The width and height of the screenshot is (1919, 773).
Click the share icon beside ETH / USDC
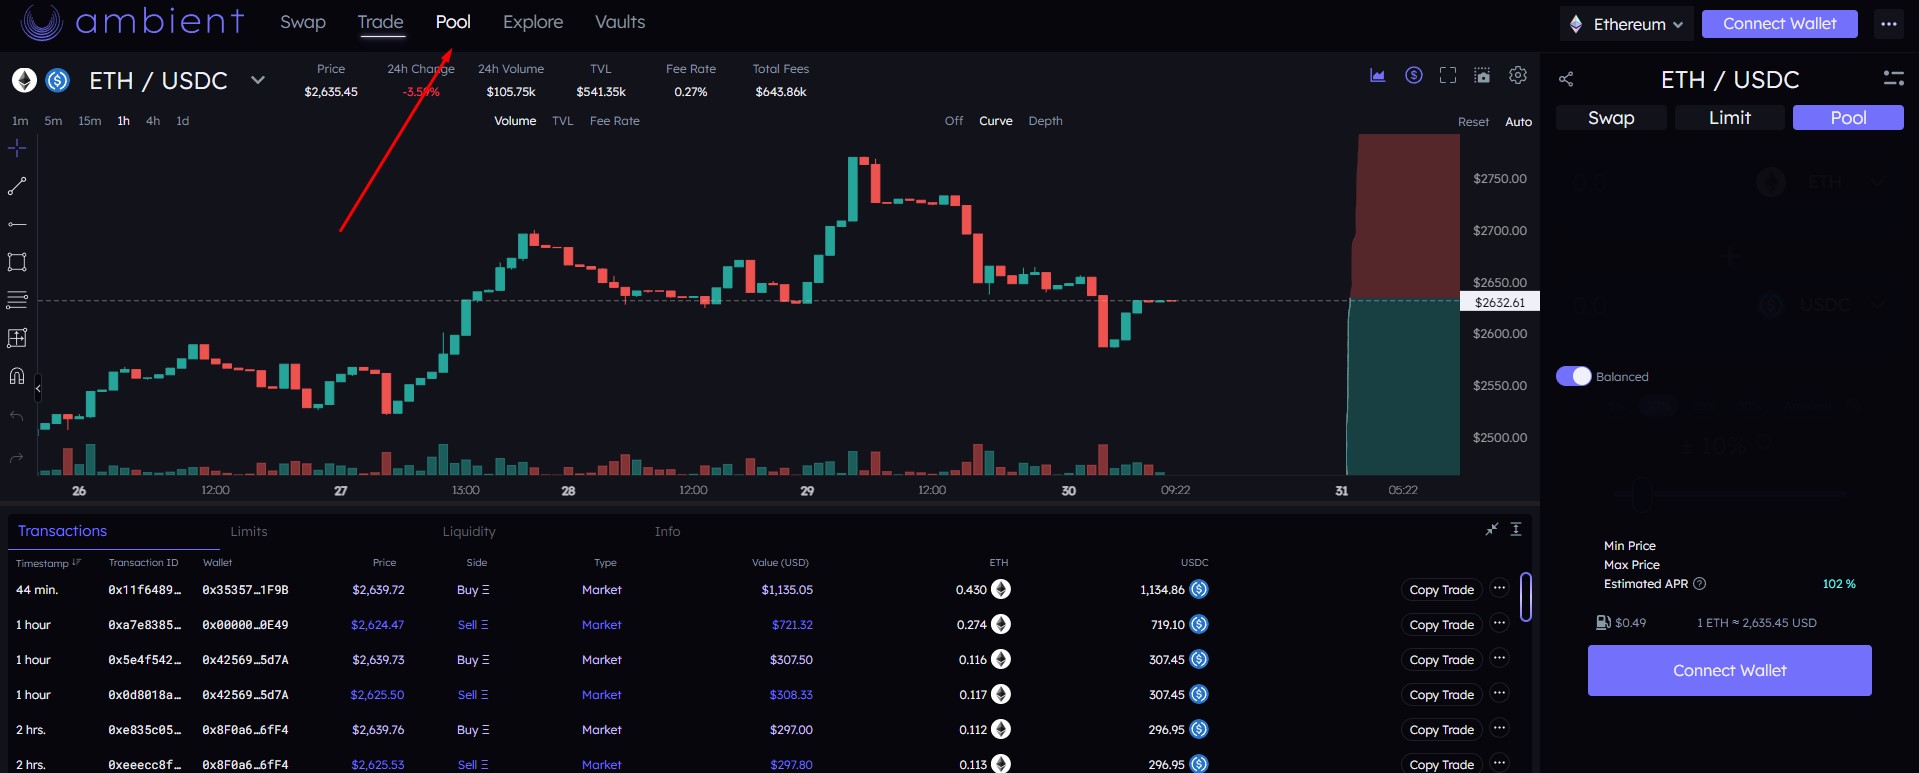(1566, 80)
